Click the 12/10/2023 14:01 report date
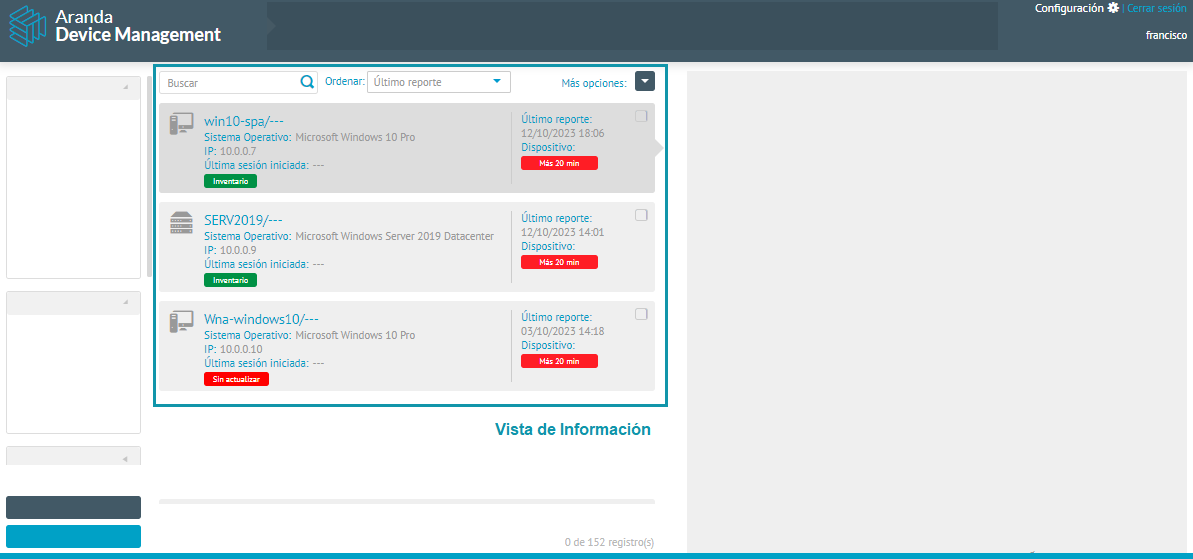The height and width of the screenshot is (559, 1193). click(563, 232)
